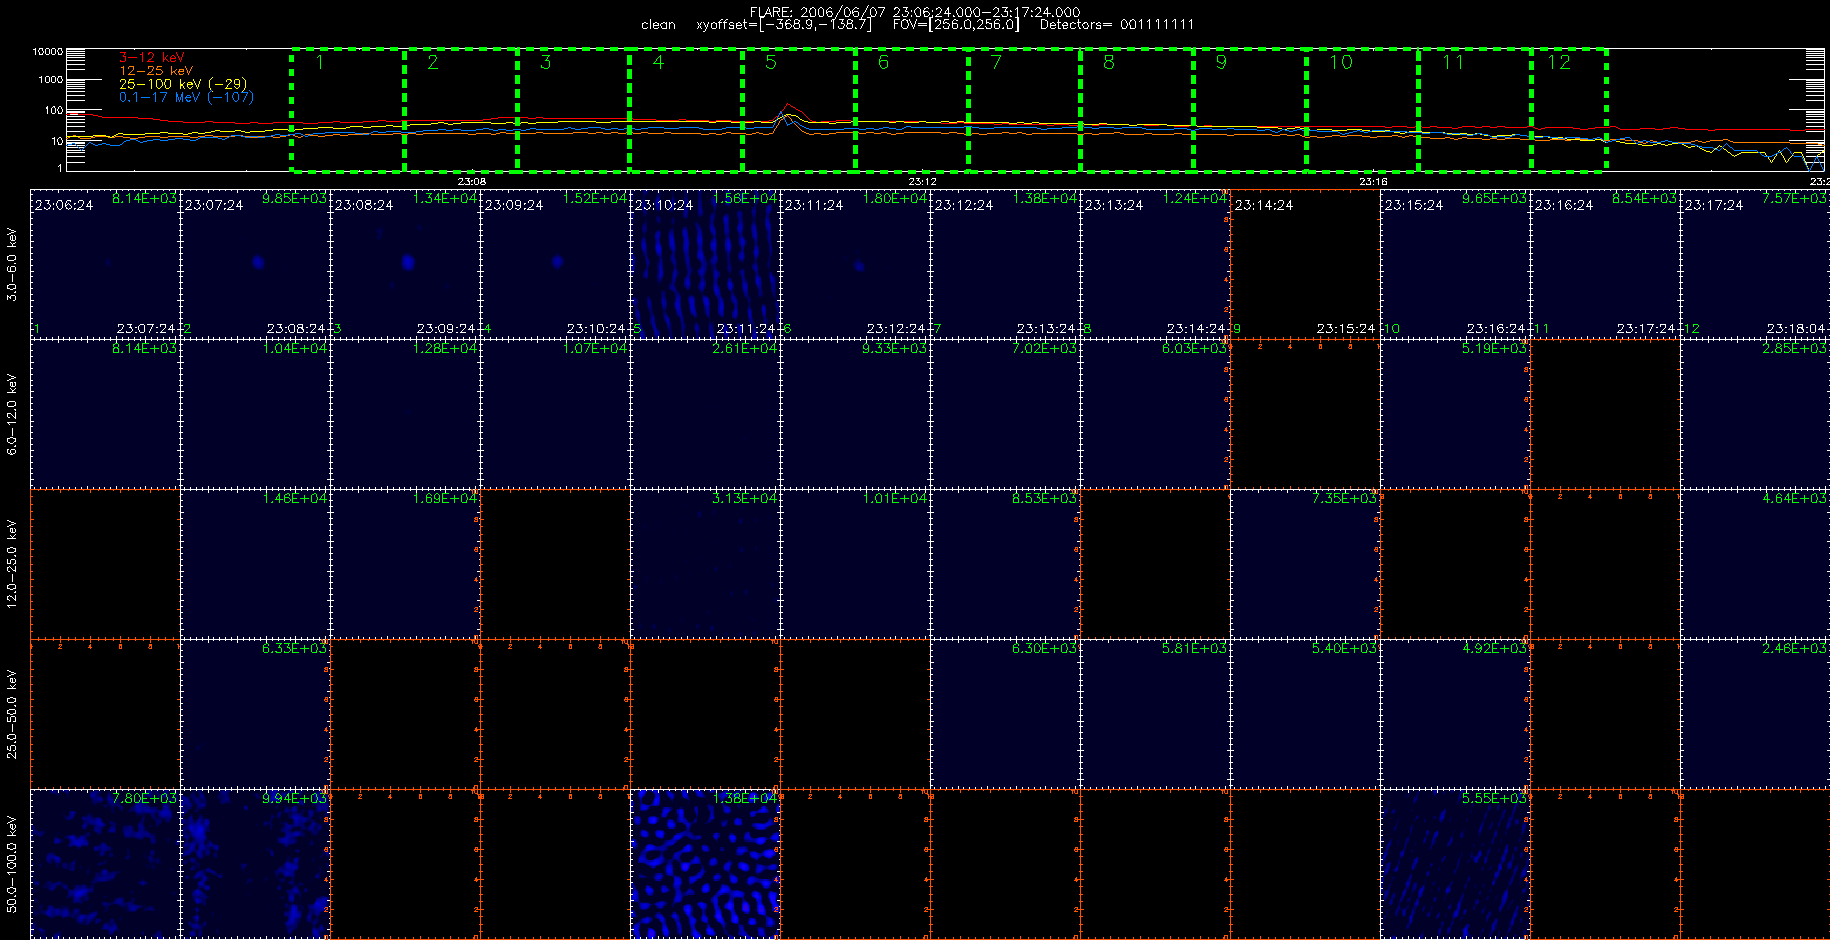Click the orange 12-25 keV legend entry

click(156, 71)
